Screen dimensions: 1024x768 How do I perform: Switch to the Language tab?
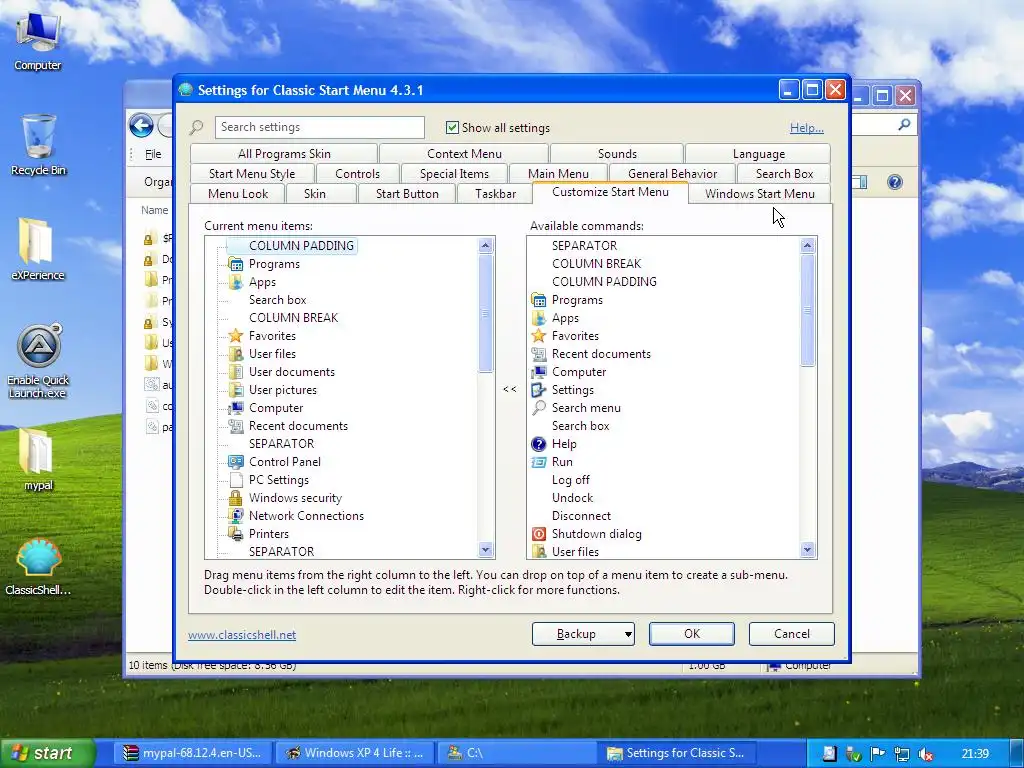pyautogui.click(x=758, y=153)
